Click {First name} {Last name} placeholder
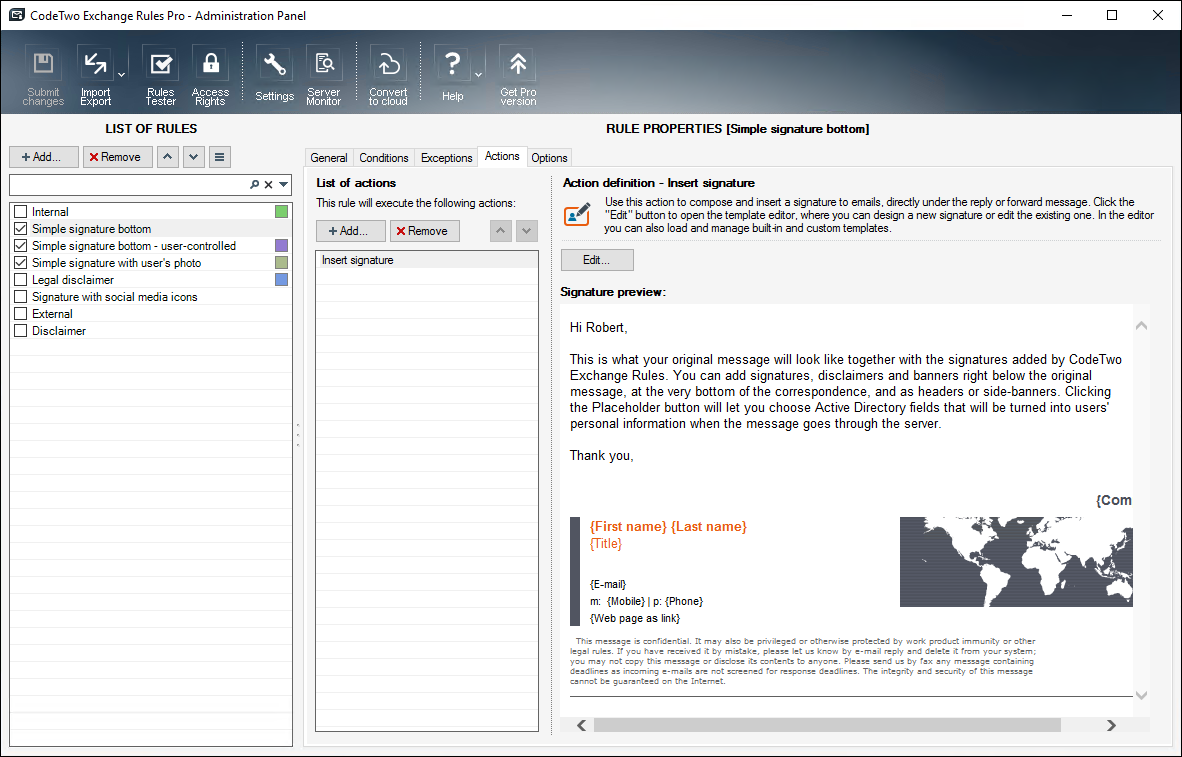Screen dimensions: 1182x757 (668, 526)
